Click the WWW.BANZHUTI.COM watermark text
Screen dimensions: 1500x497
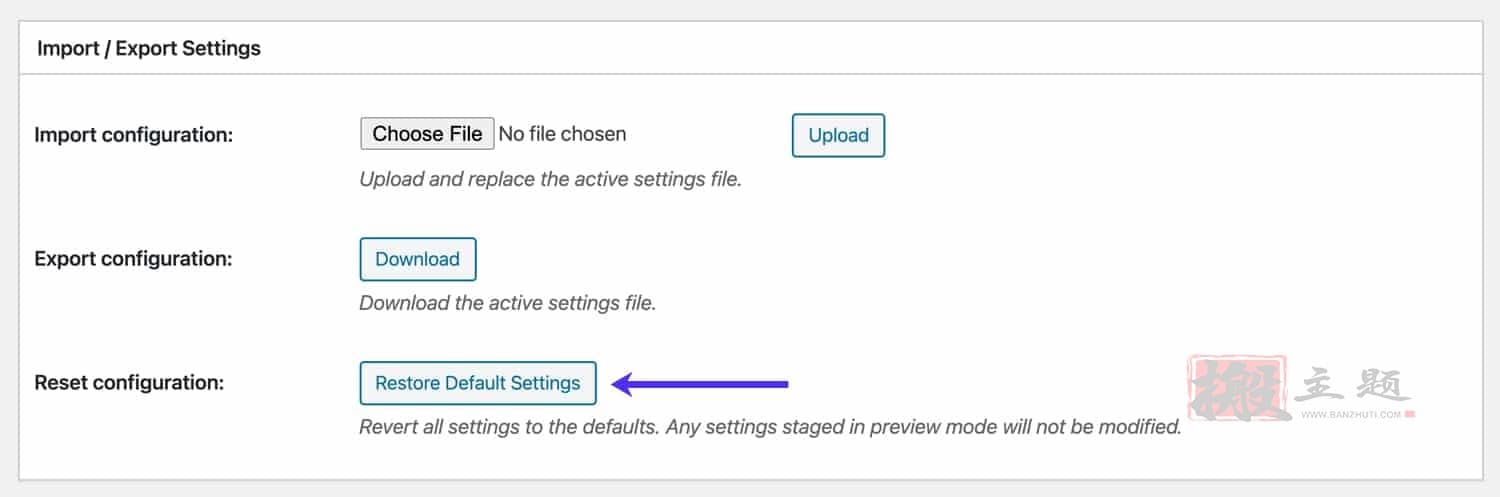pos(1349,413)
